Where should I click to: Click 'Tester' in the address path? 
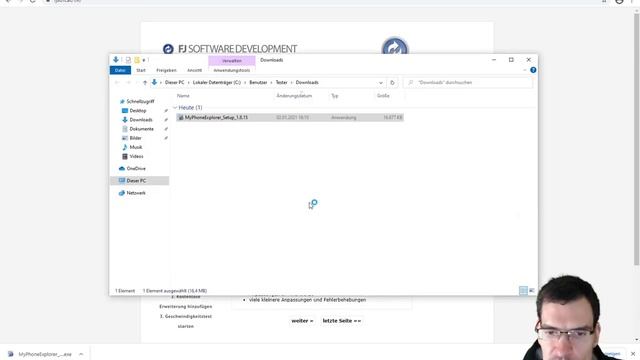point(282,82)
